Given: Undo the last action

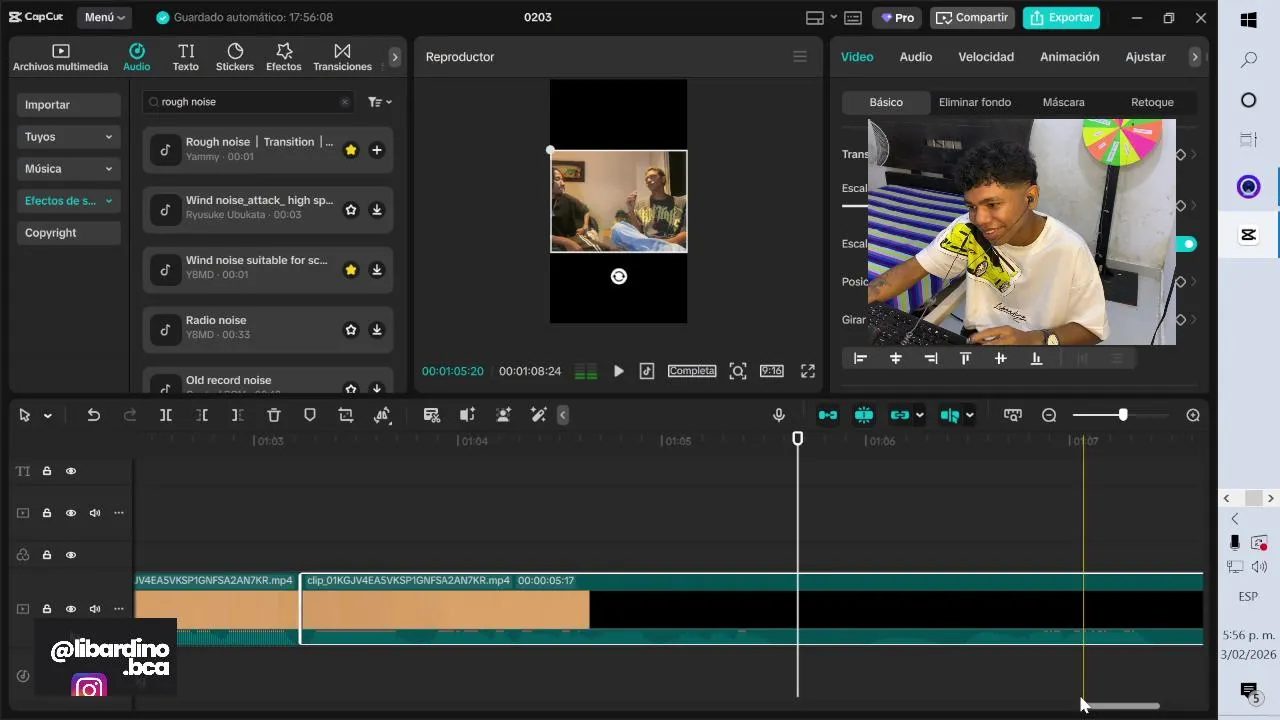Looking at the screenshot, I should (x=93, y=415).
